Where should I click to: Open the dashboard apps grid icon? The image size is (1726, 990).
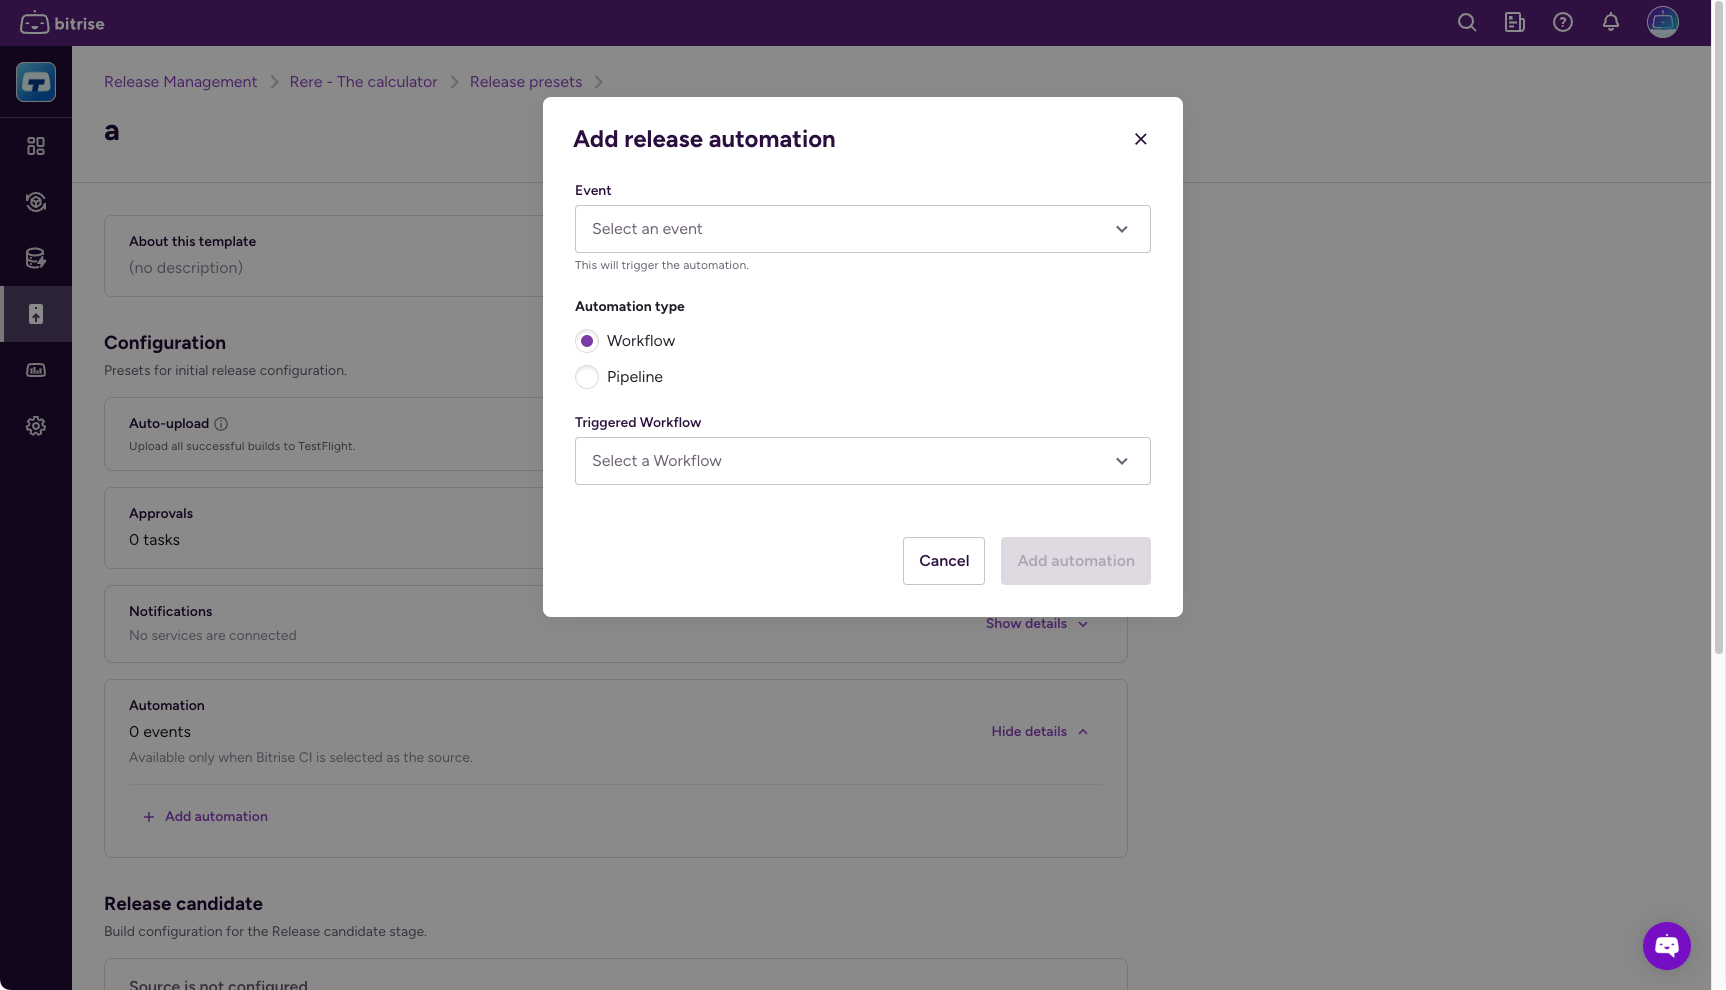tap(36, 146)
